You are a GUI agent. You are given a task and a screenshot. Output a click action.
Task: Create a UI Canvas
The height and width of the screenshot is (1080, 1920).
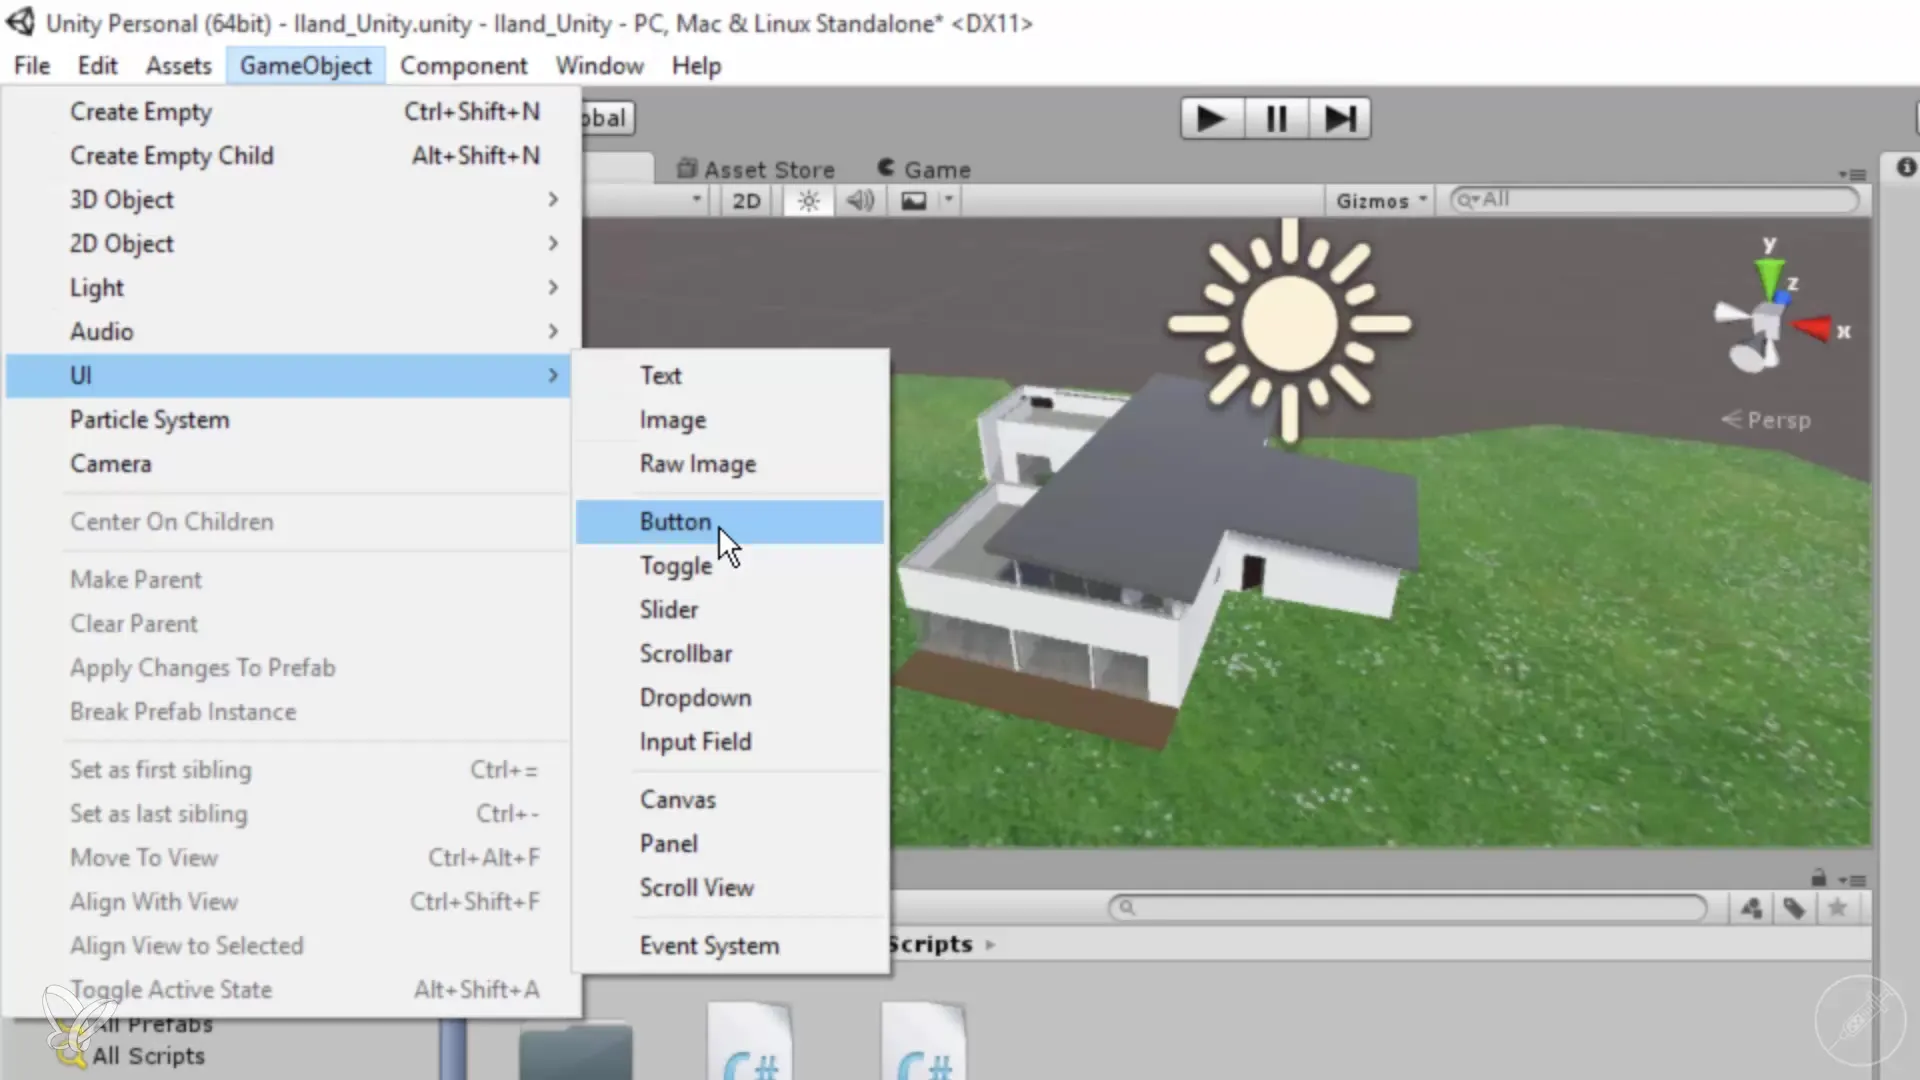pos(730,800)
